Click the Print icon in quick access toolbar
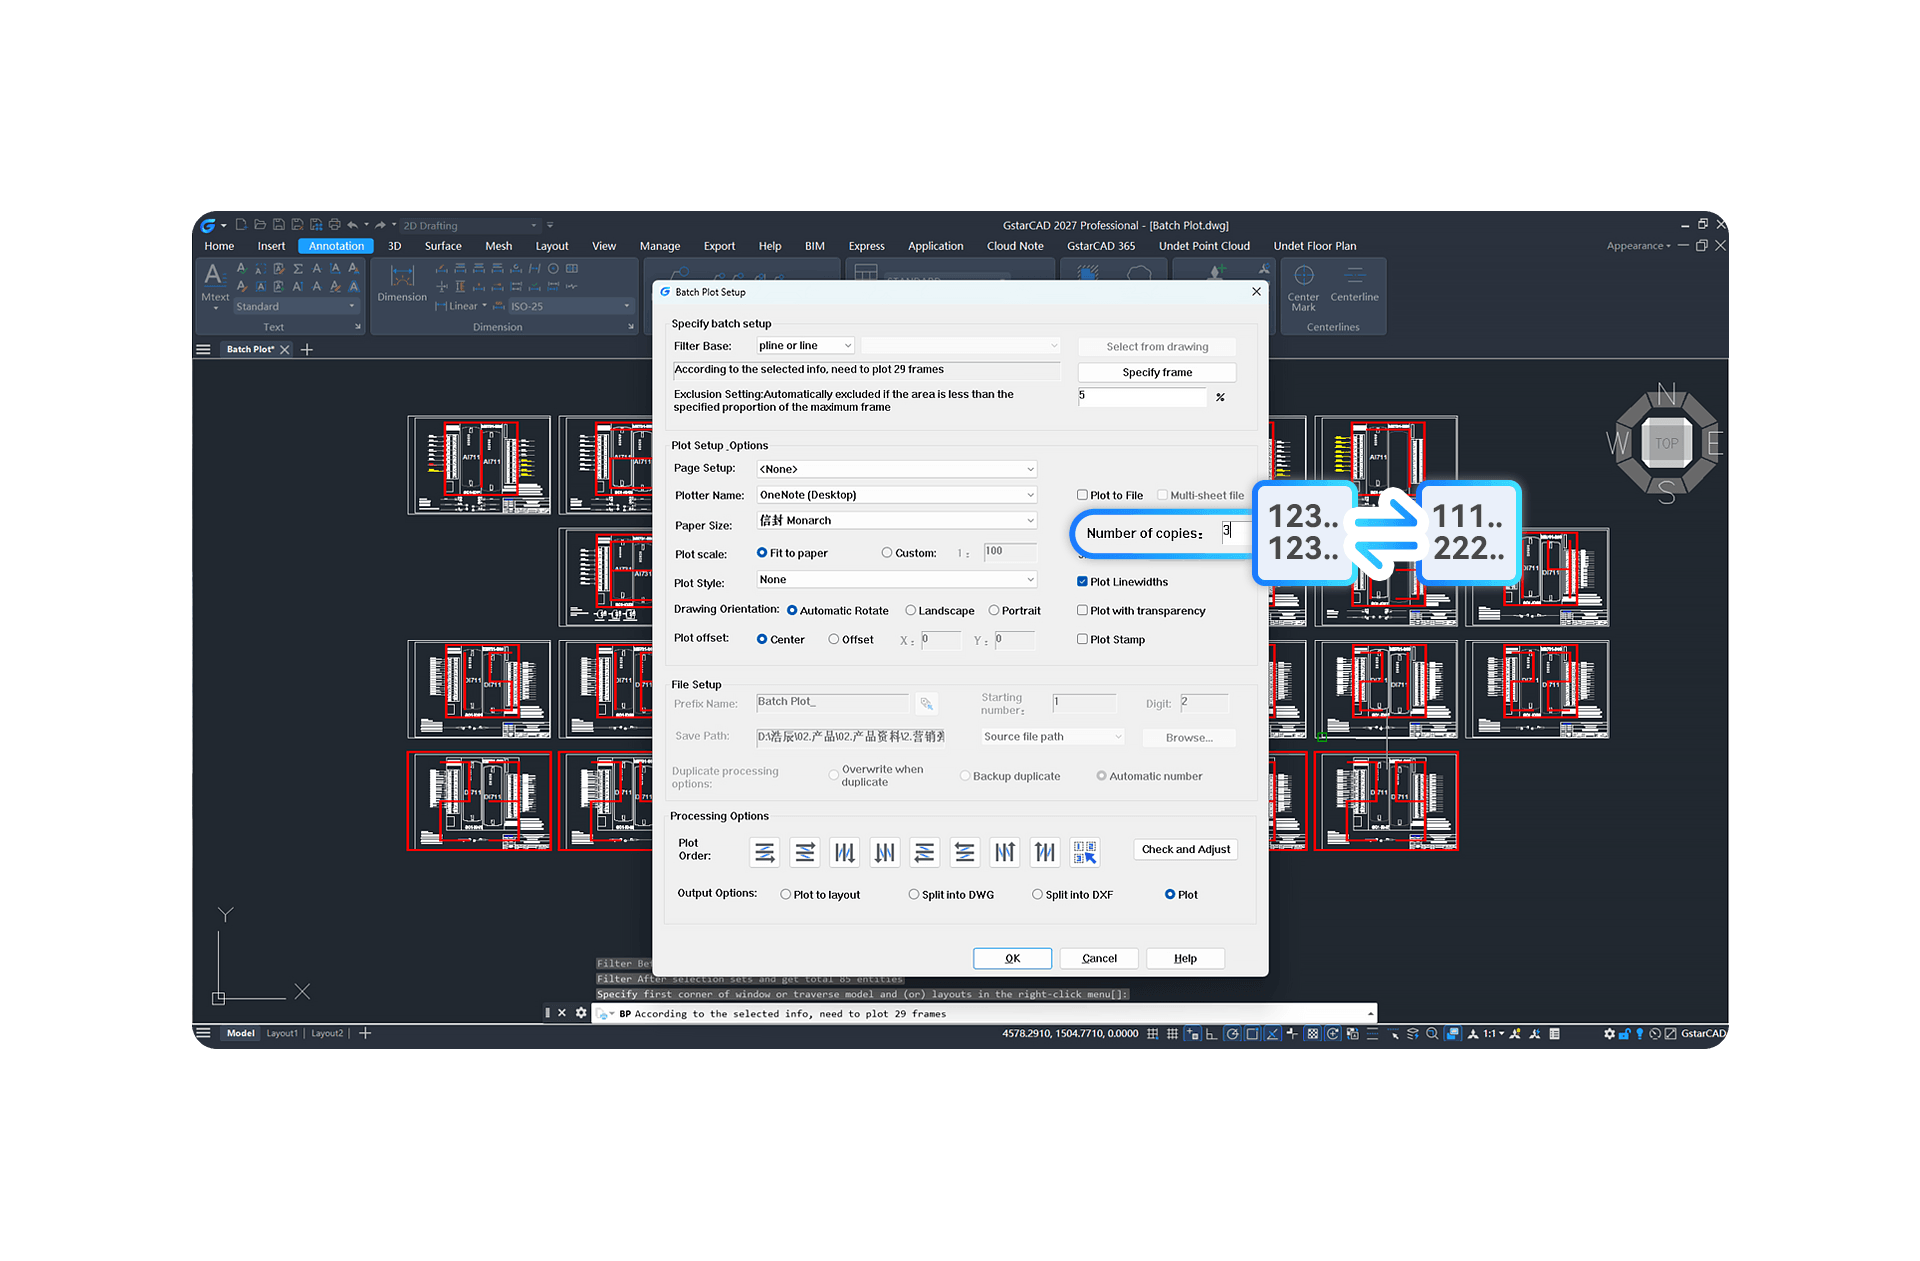This screenshot has height=1261, width=1920. tap(335, 225)
